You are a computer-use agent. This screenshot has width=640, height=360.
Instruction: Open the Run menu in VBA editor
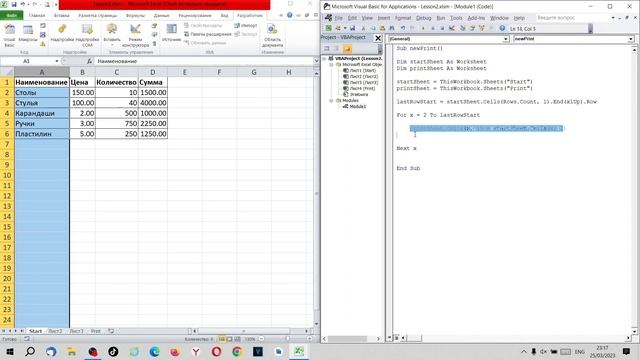click(x=441, y=18)
